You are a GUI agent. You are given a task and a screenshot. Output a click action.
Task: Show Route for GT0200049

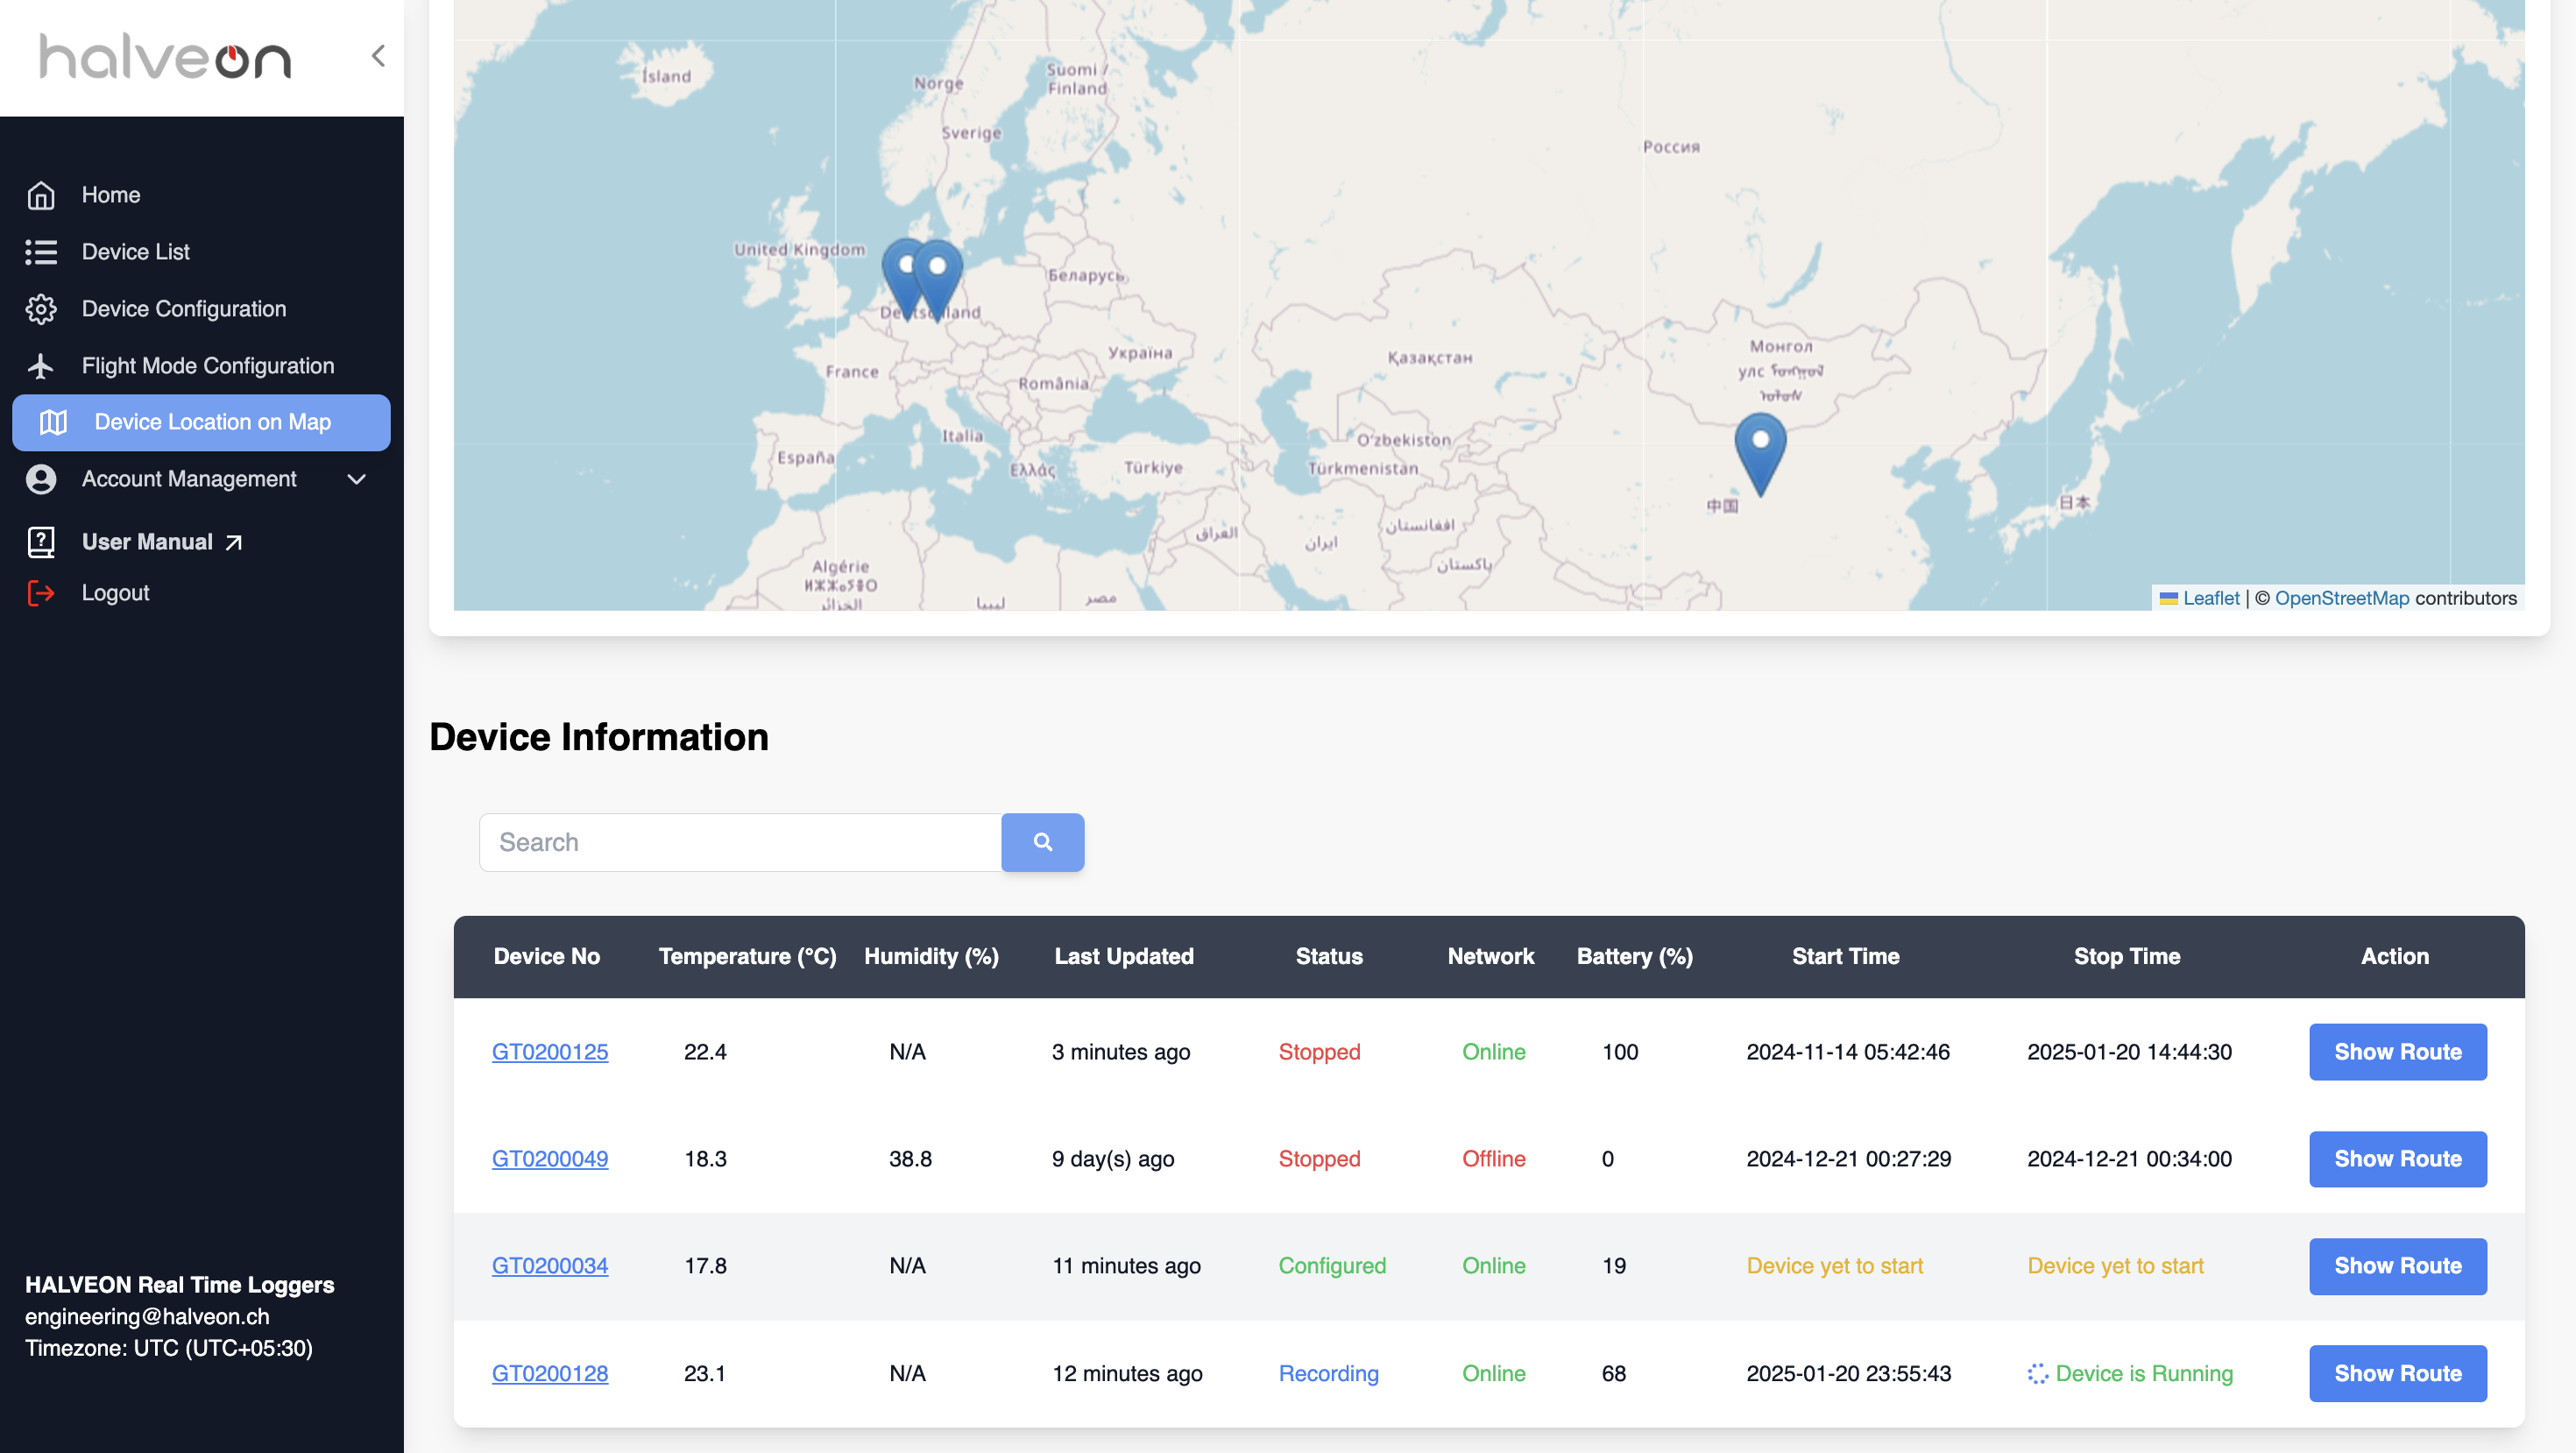(2397, 1159)
